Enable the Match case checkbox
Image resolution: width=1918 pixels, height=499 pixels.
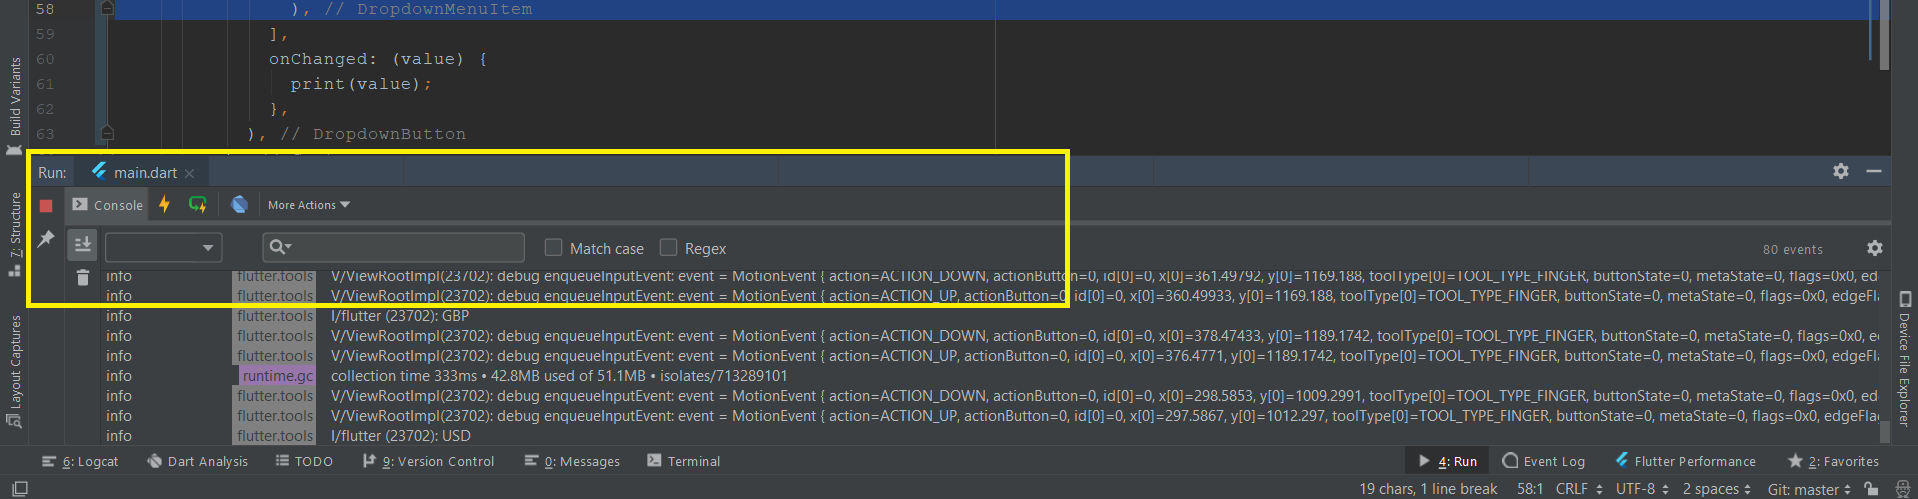(x=553, y=247)
